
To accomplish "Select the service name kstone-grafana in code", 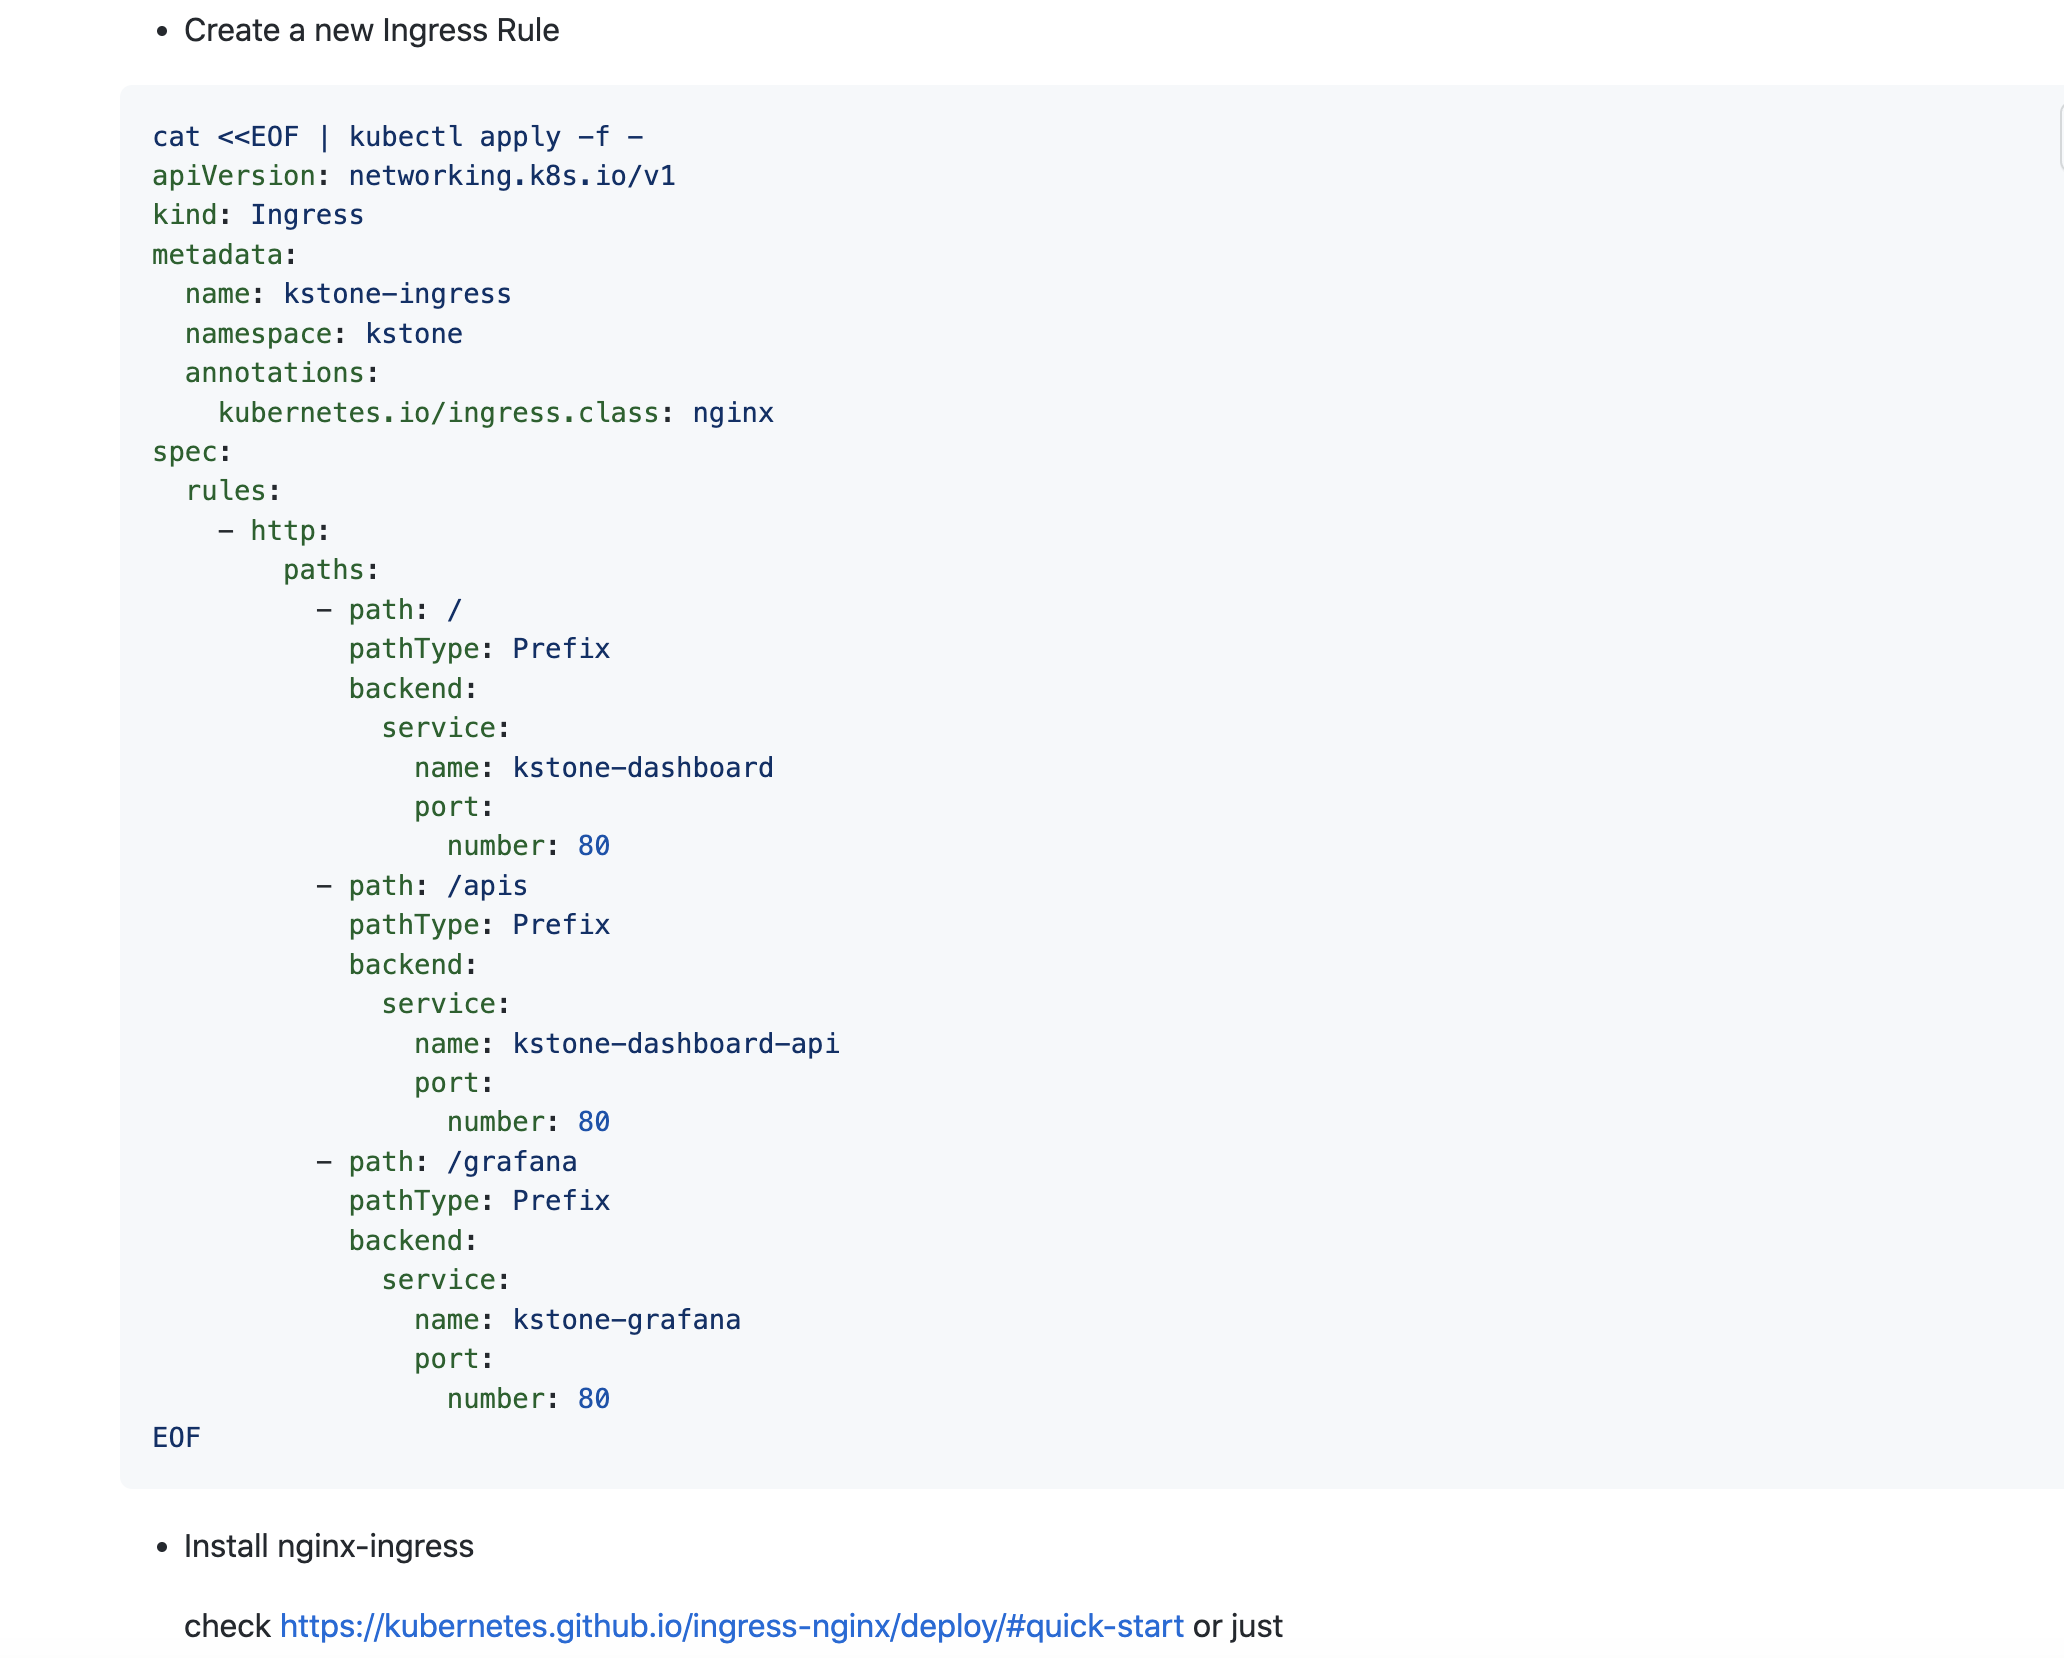I will point(626,1319).
